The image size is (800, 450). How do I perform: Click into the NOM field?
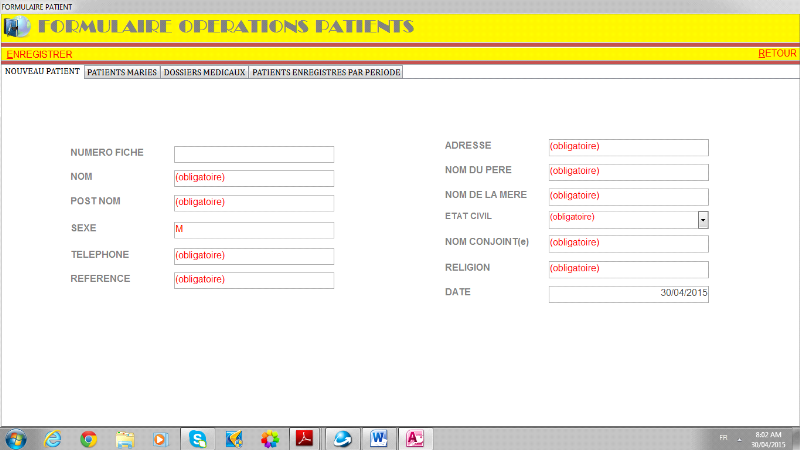pos(254,178)
